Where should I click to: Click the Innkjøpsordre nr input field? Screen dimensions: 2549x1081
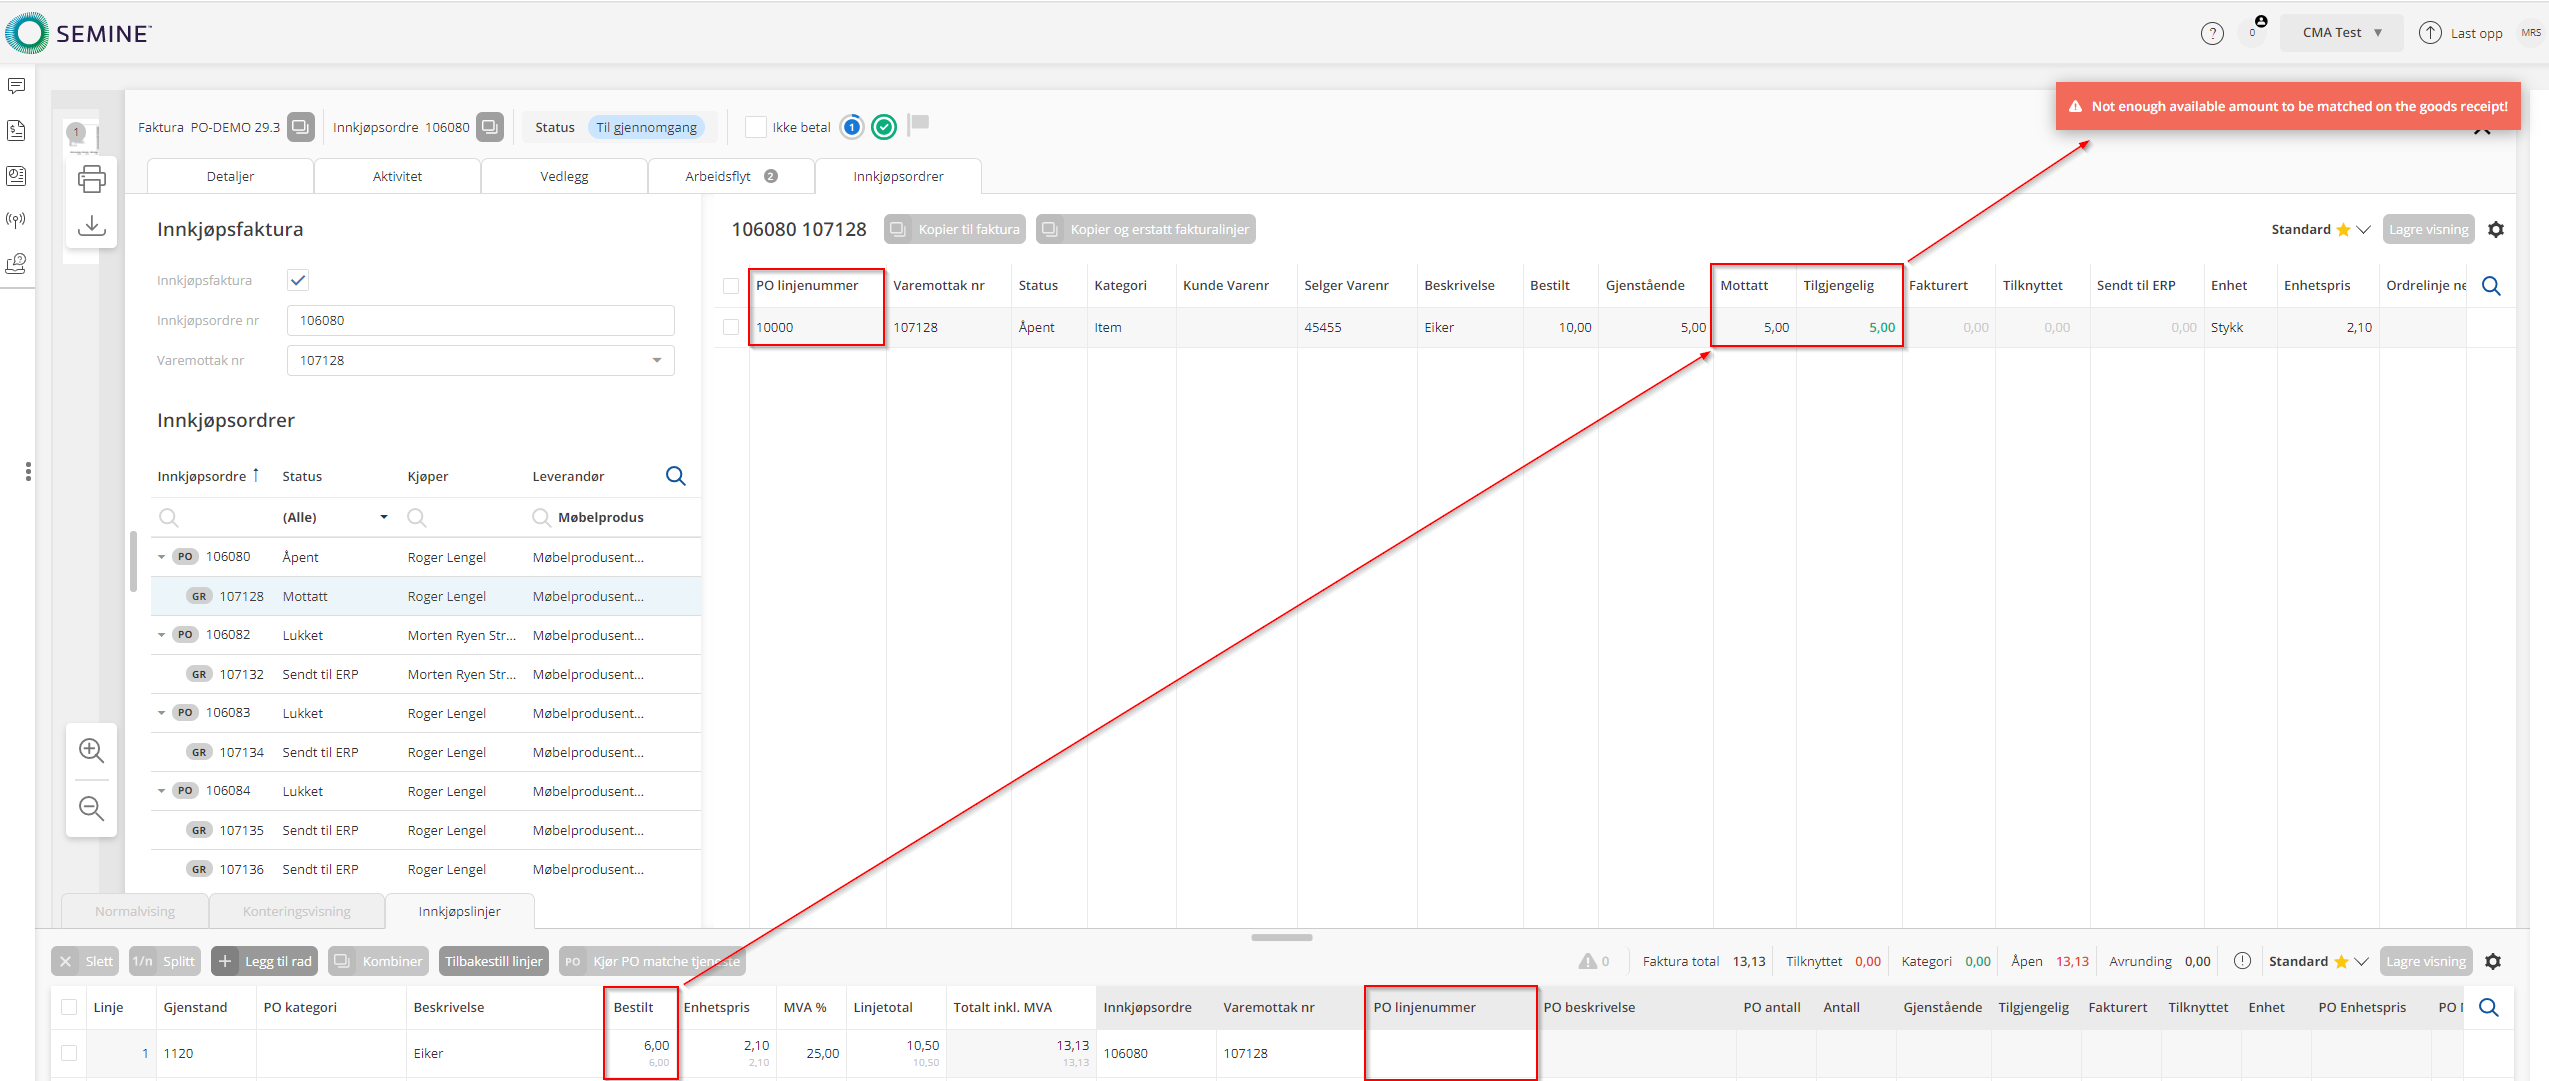coord(480,320)
